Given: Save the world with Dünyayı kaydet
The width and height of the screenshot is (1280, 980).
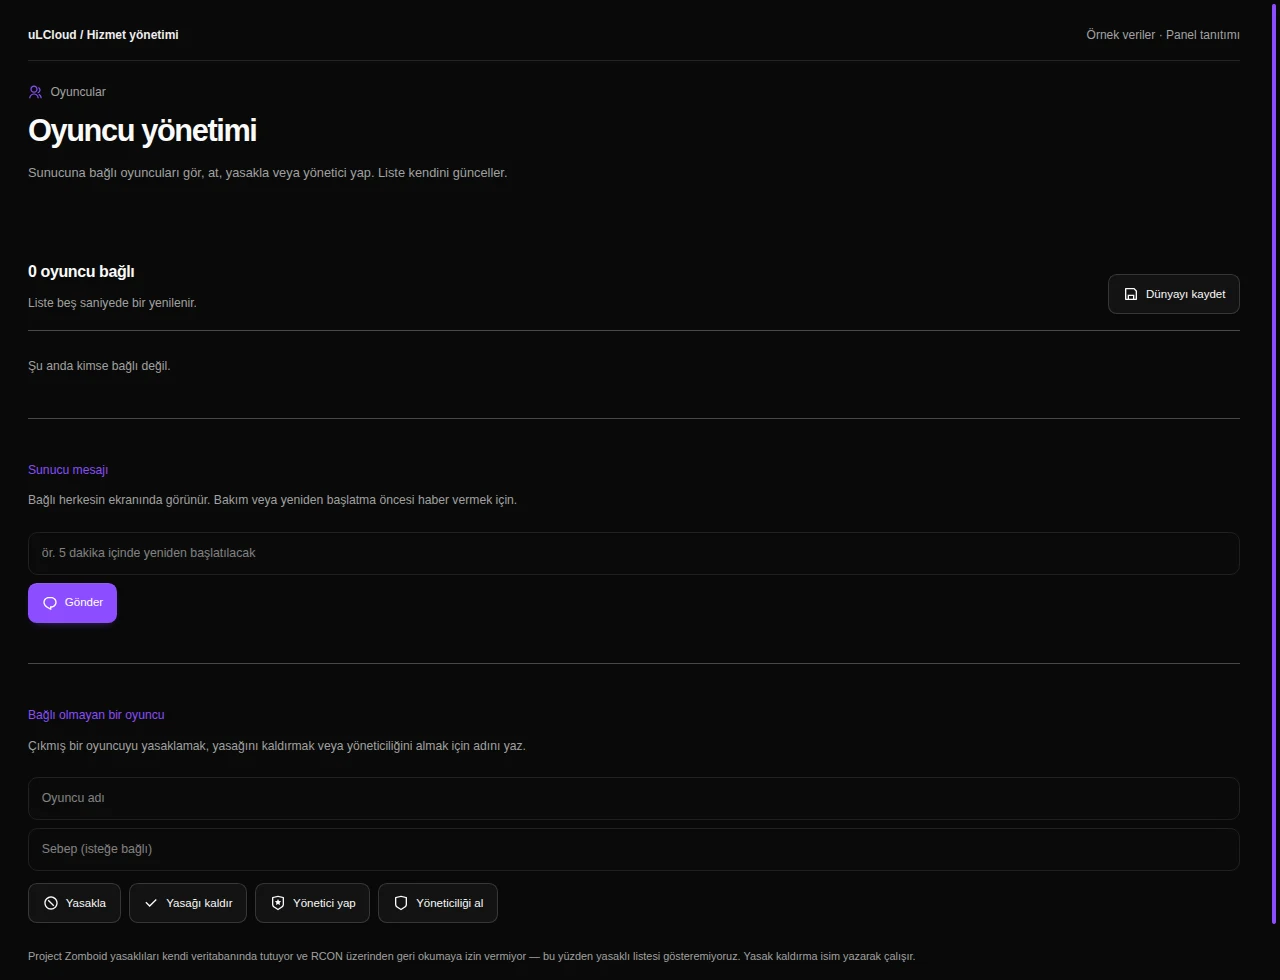Looking at the screenshot, I should pos(1174,294).
